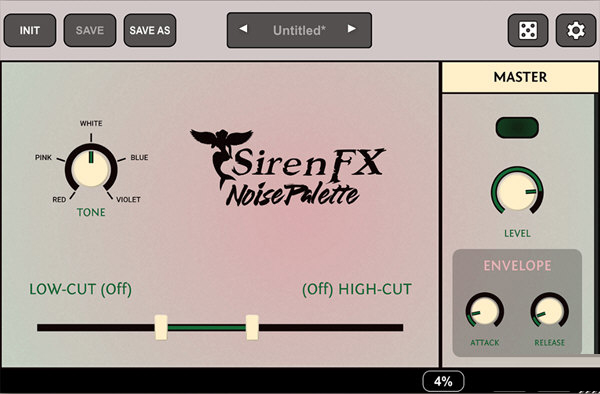The width and height of the screenshot is (600, 394).
Task: Open settings with the gear icon
Action: [576, 31]
